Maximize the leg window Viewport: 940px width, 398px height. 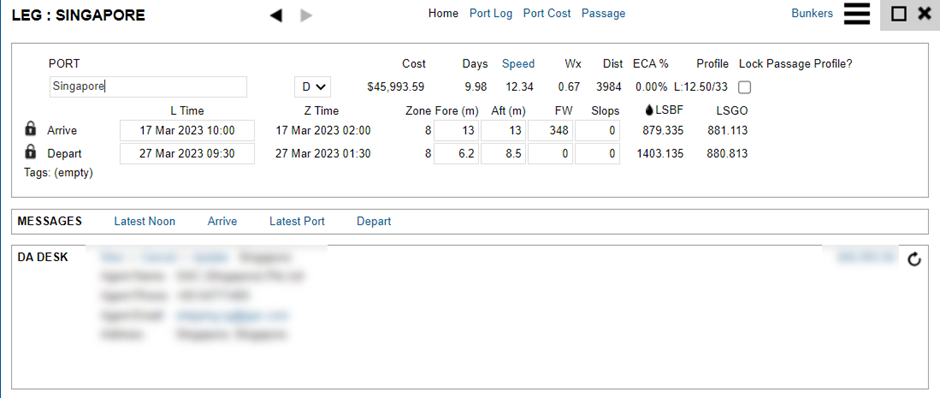(899, 14)
